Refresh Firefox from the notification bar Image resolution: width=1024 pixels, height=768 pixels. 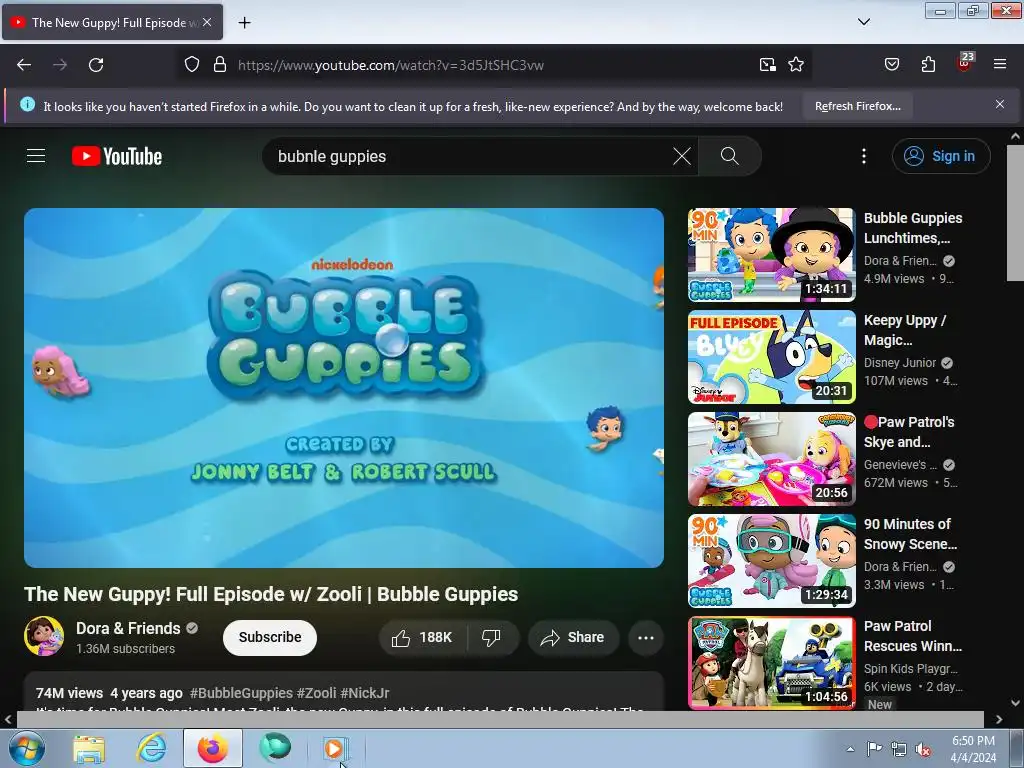click(x=857, y=106)
